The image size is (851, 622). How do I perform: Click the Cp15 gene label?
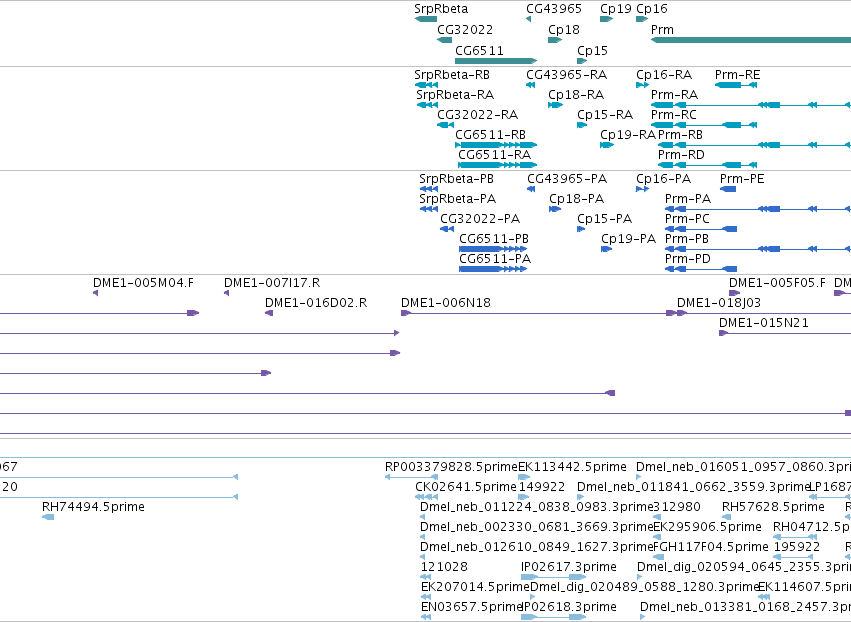coord(592,50)
